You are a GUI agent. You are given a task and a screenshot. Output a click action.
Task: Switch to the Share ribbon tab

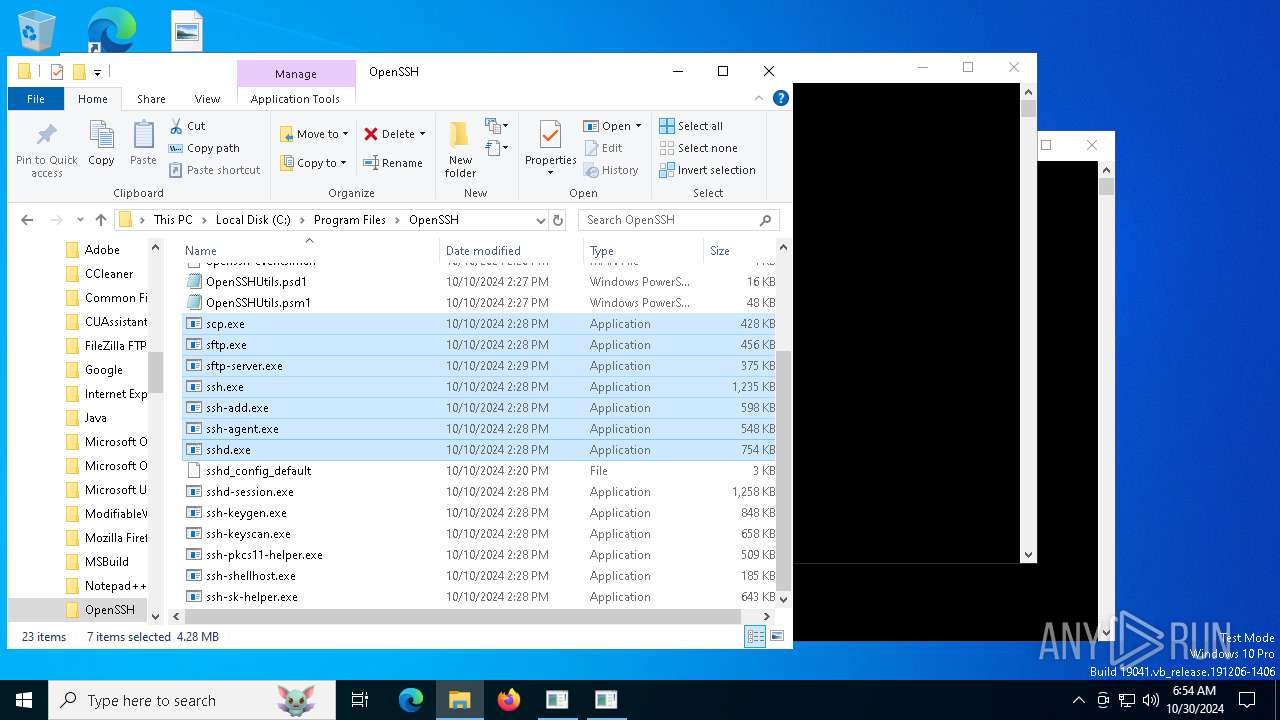point(151,99)
